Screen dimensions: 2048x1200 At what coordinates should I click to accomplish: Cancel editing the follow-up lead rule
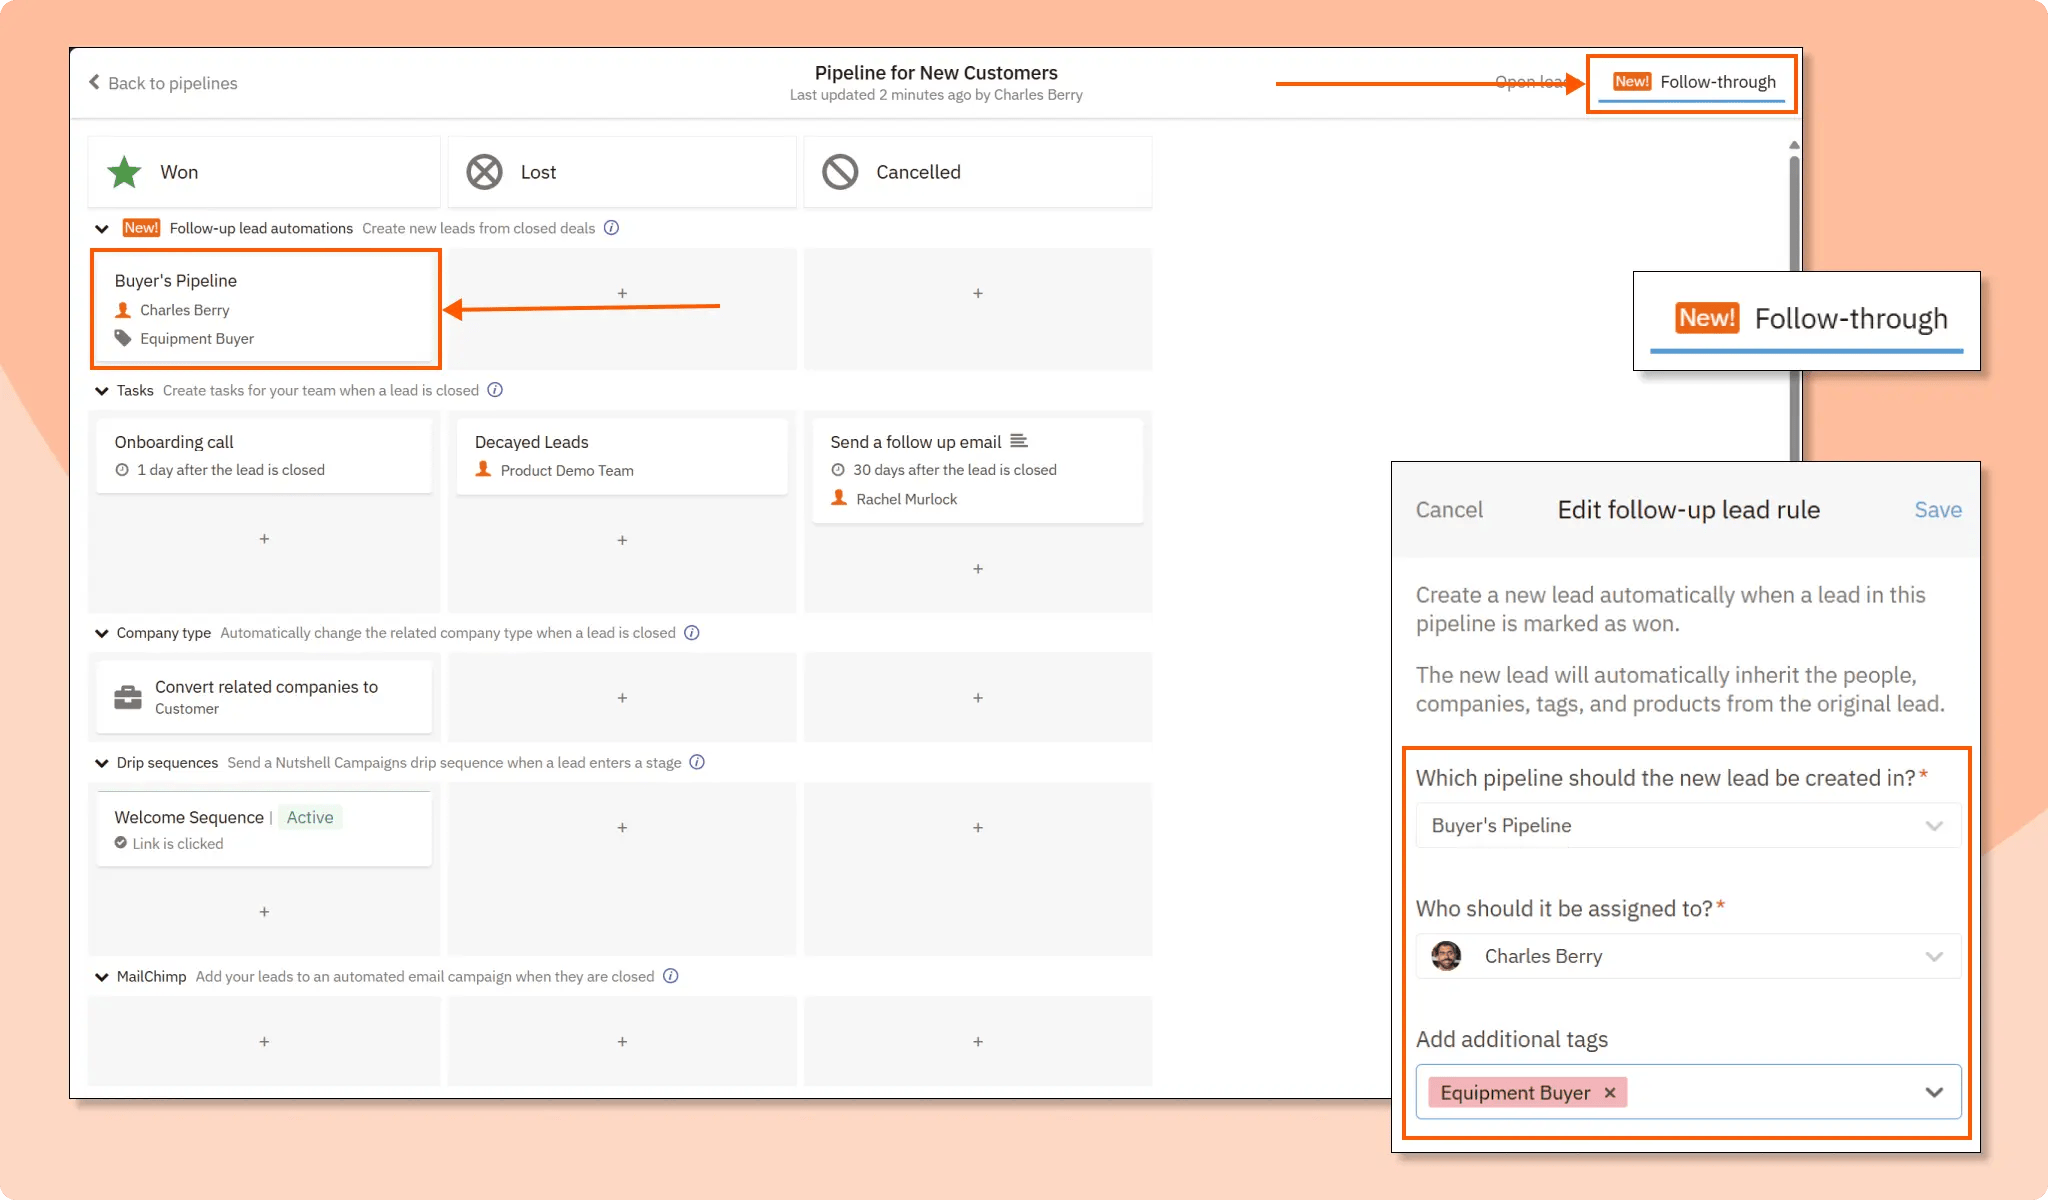tap(1448, 510)
